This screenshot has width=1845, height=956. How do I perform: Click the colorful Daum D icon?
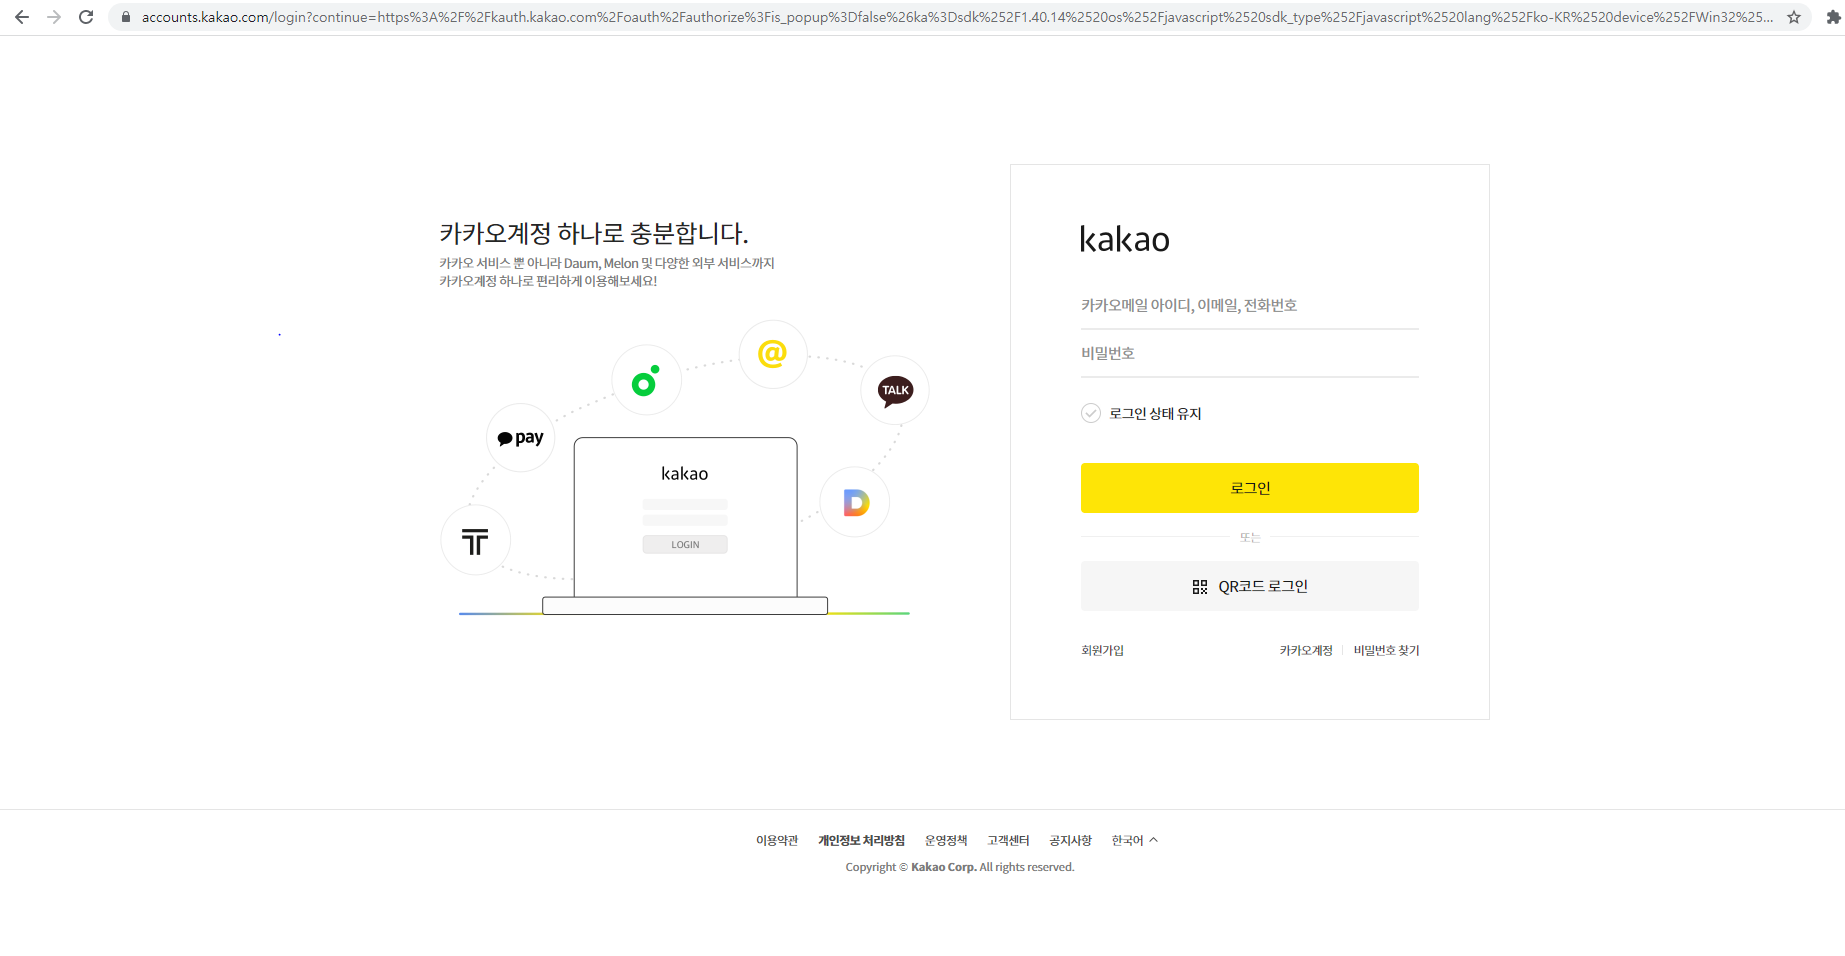click(x=855, y=502)
